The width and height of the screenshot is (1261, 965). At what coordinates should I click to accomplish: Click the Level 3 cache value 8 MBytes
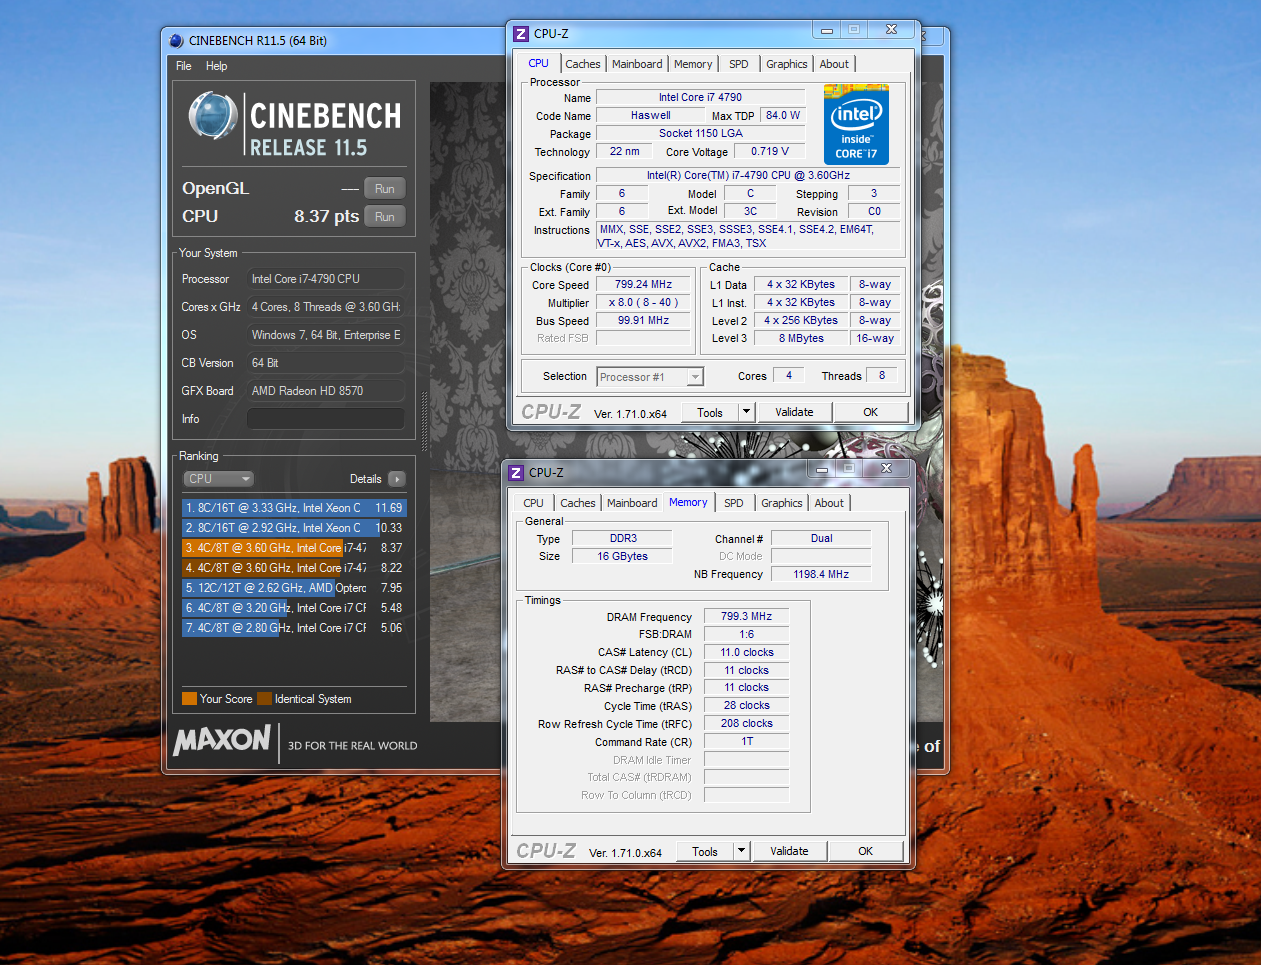tap(802, 339)
